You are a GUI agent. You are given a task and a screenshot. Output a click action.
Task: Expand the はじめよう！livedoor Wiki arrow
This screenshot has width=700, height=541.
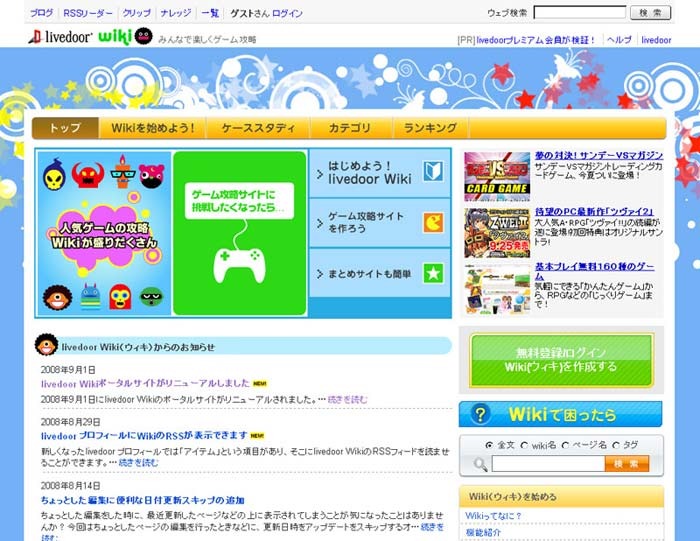coord(320,174)
